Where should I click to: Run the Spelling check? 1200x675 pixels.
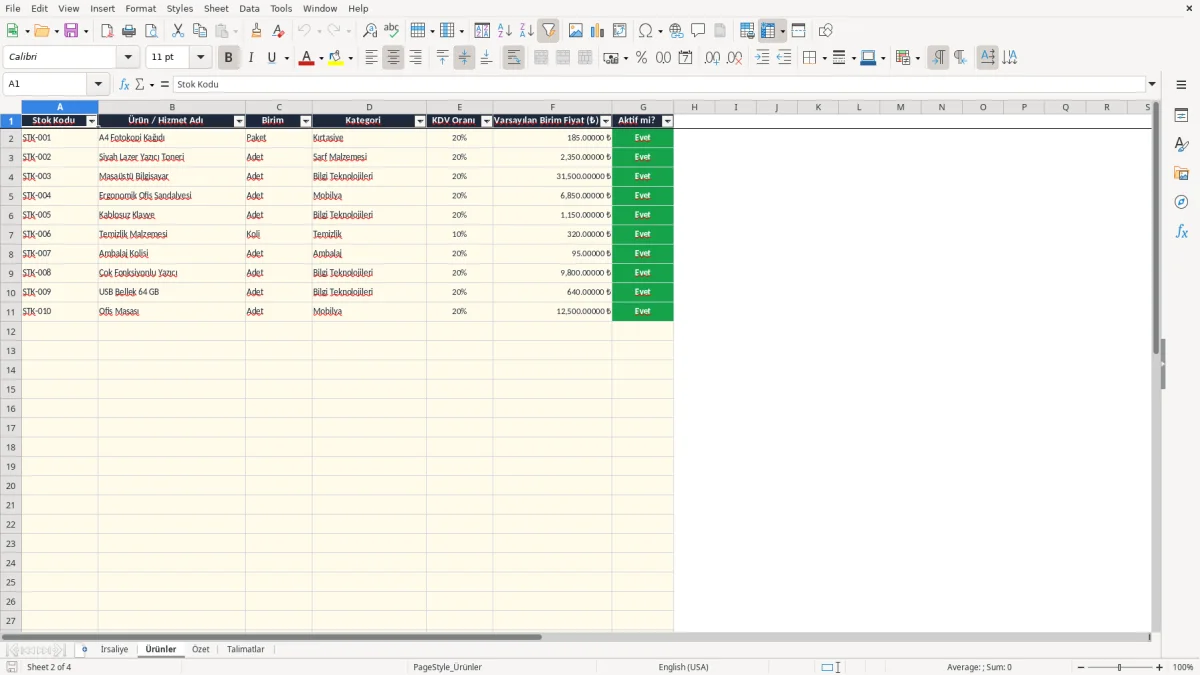[x=391, y=31]
